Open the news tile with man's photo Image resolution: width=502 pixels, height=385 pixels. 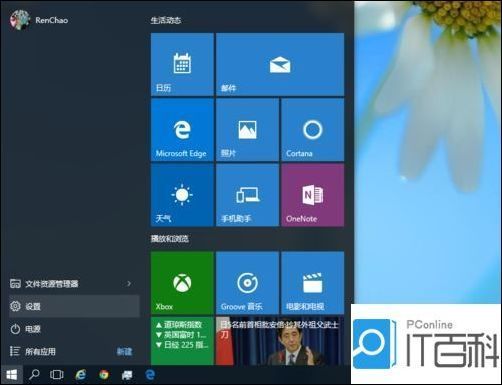(x=280, y=341)
